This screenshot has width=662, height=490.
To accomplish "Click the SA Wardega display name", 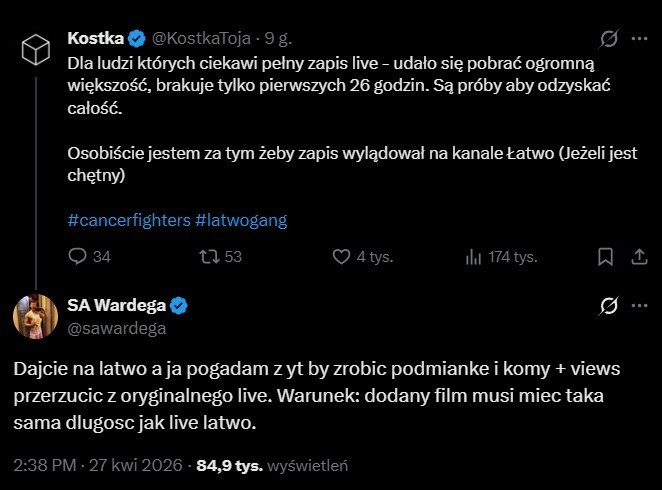I will point(115,305).
